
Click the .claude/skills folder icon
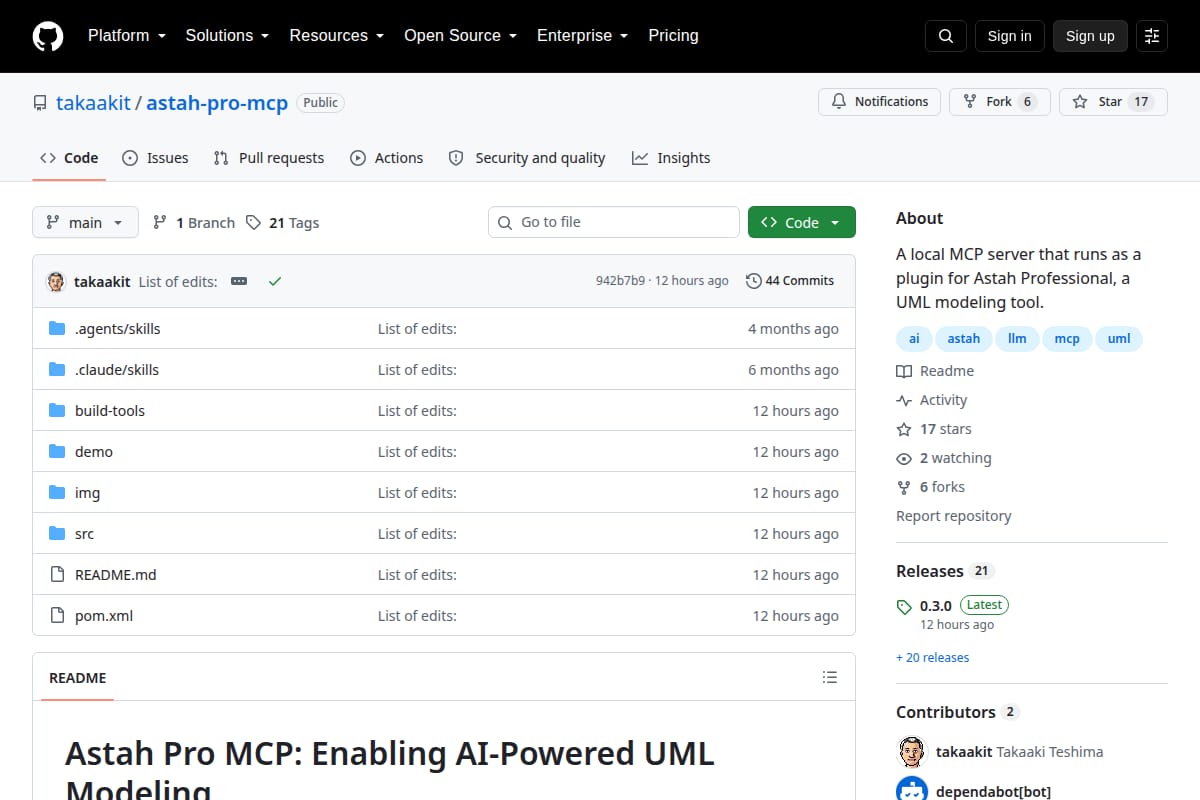click(57, 370)
